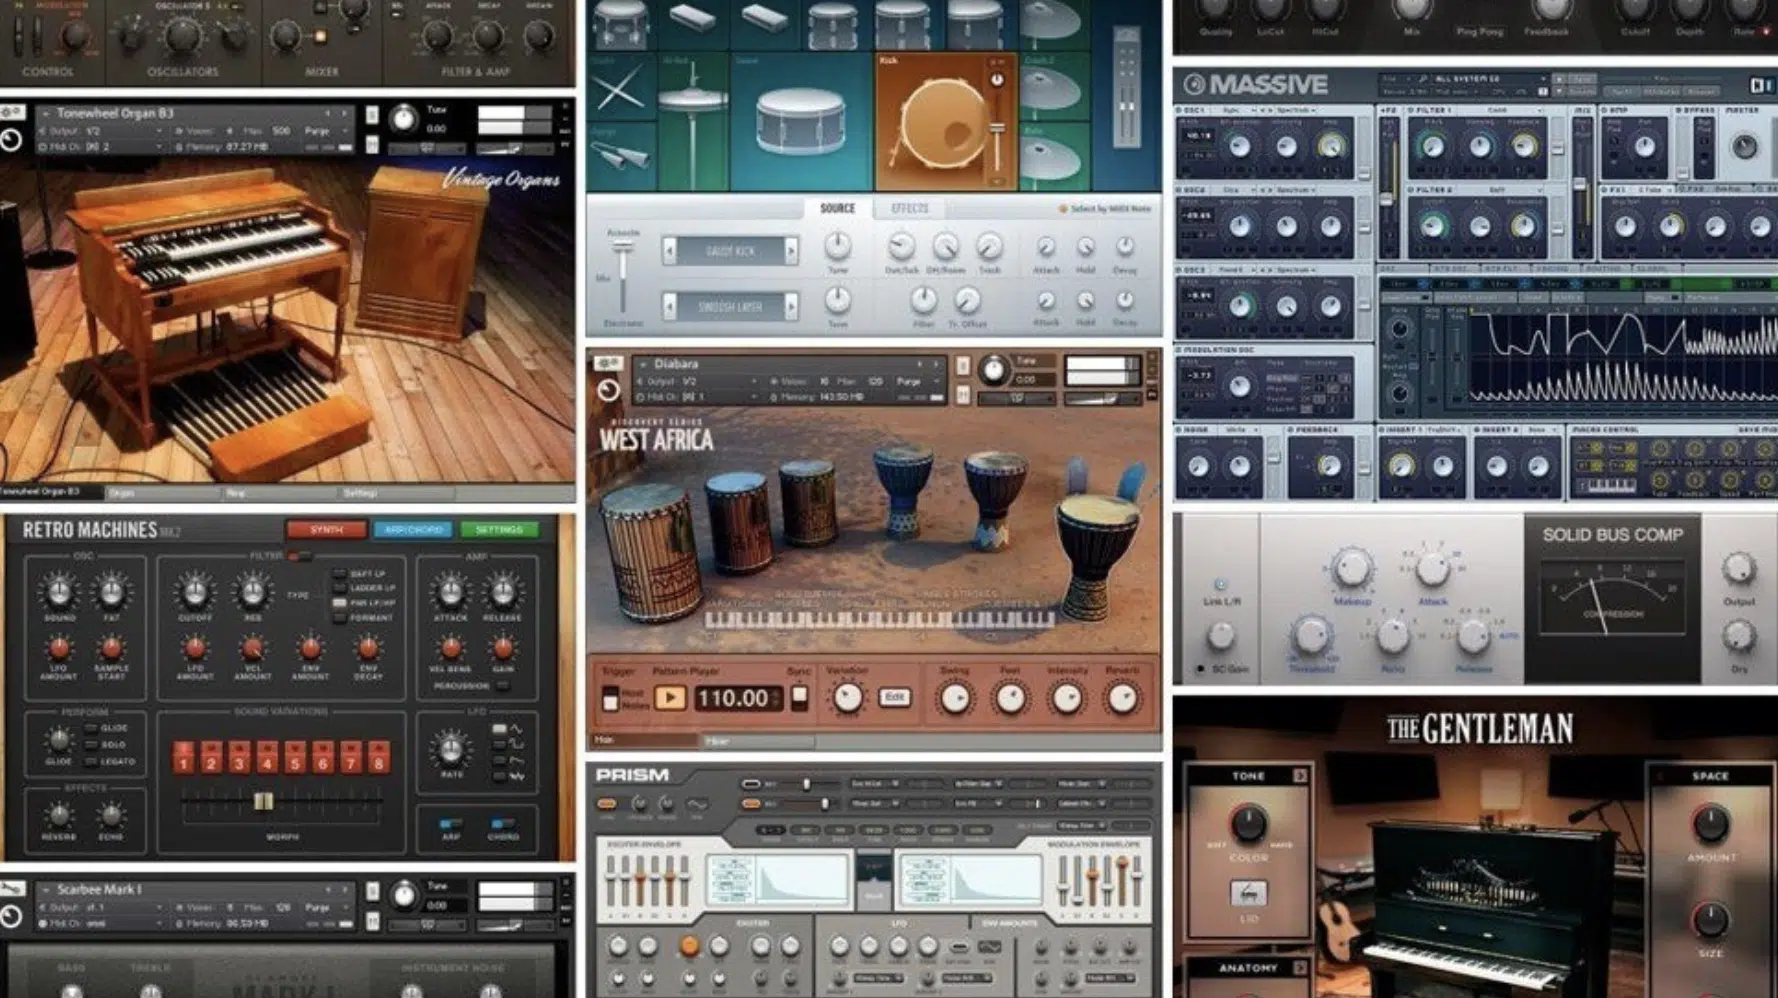Enable the Daft LP filter type

(339, 574)
